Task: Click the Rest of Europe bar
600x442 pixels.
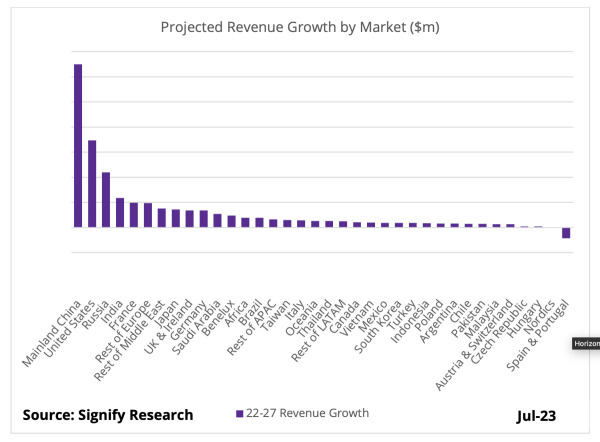Action: click(x=148, y=215)
